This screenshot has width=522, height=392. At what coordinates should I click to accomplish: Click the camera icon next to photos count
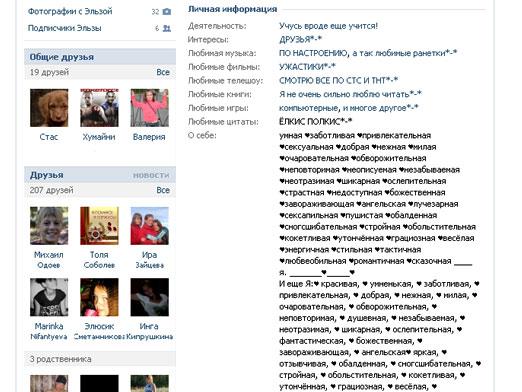click(167, 12)
